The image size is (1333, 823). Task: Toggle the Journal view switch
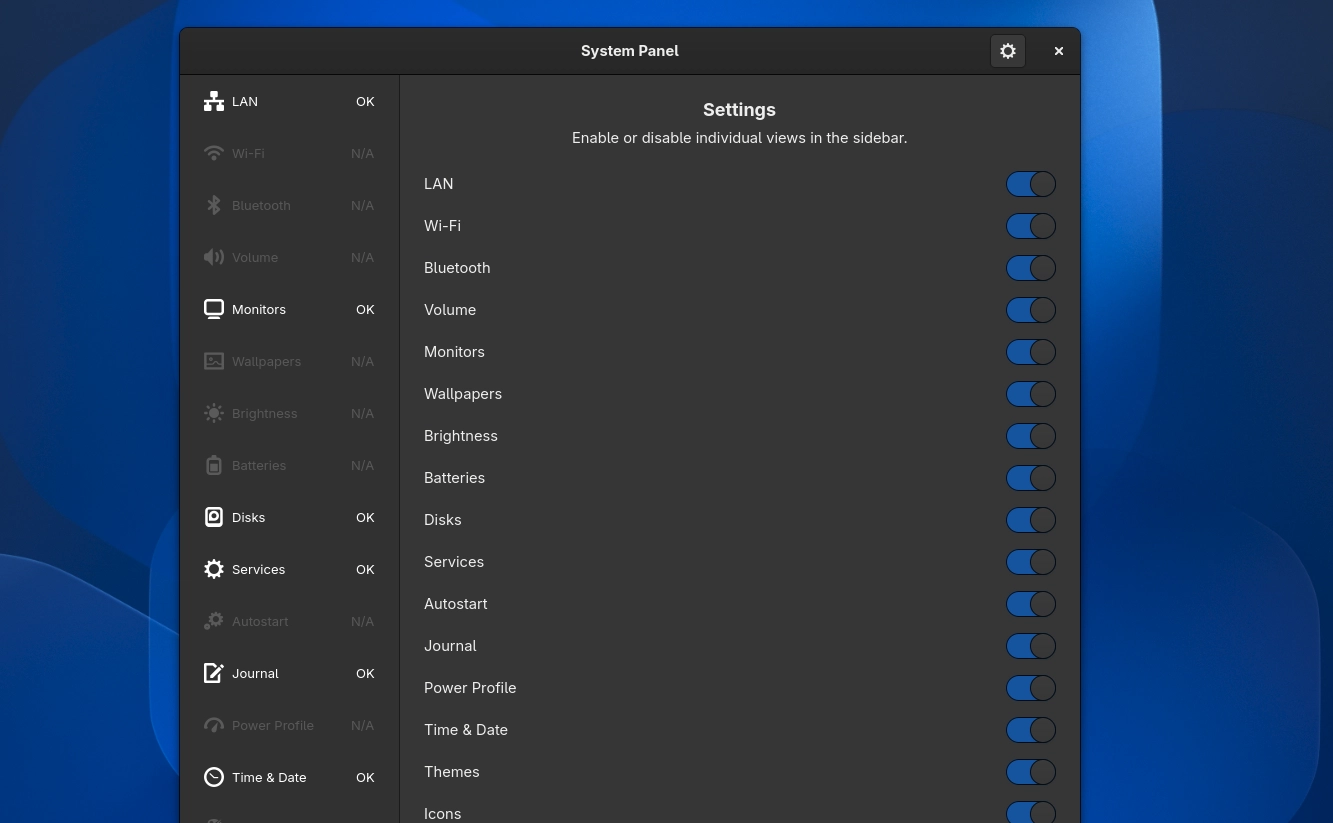tap(1031, 646)
